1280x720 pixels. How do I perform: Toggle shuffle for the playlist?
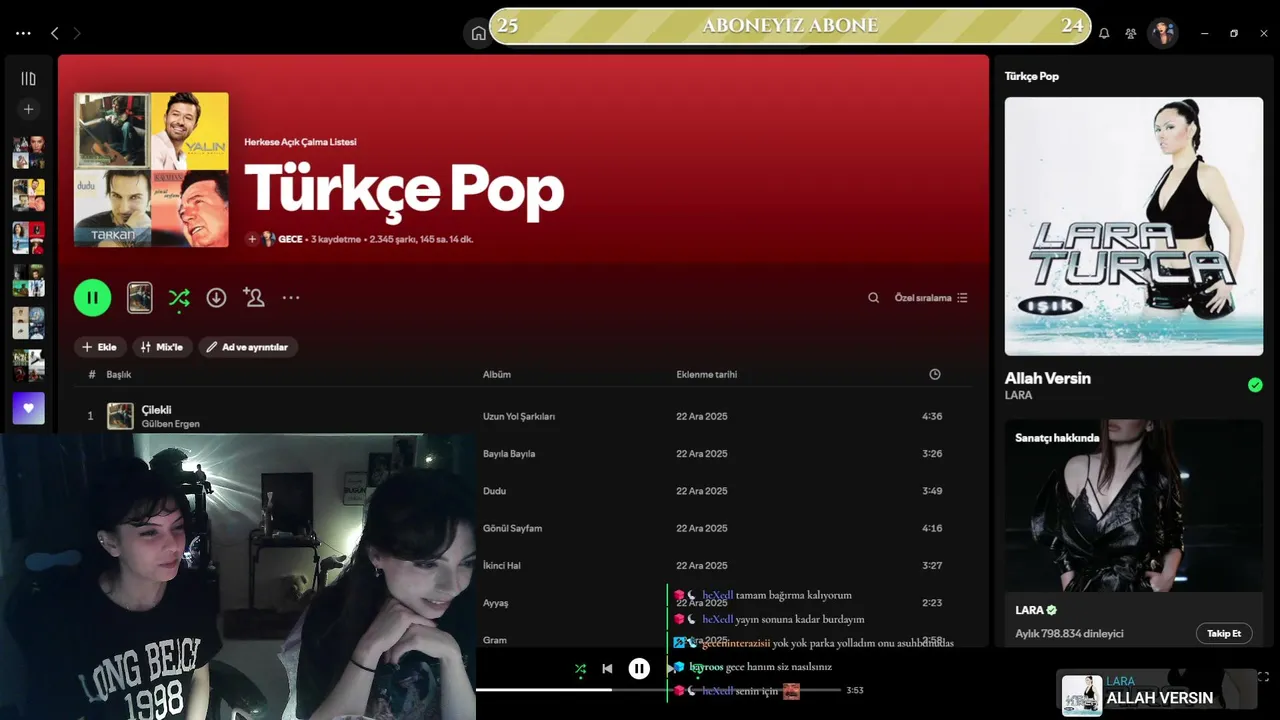tap(179, 297)
